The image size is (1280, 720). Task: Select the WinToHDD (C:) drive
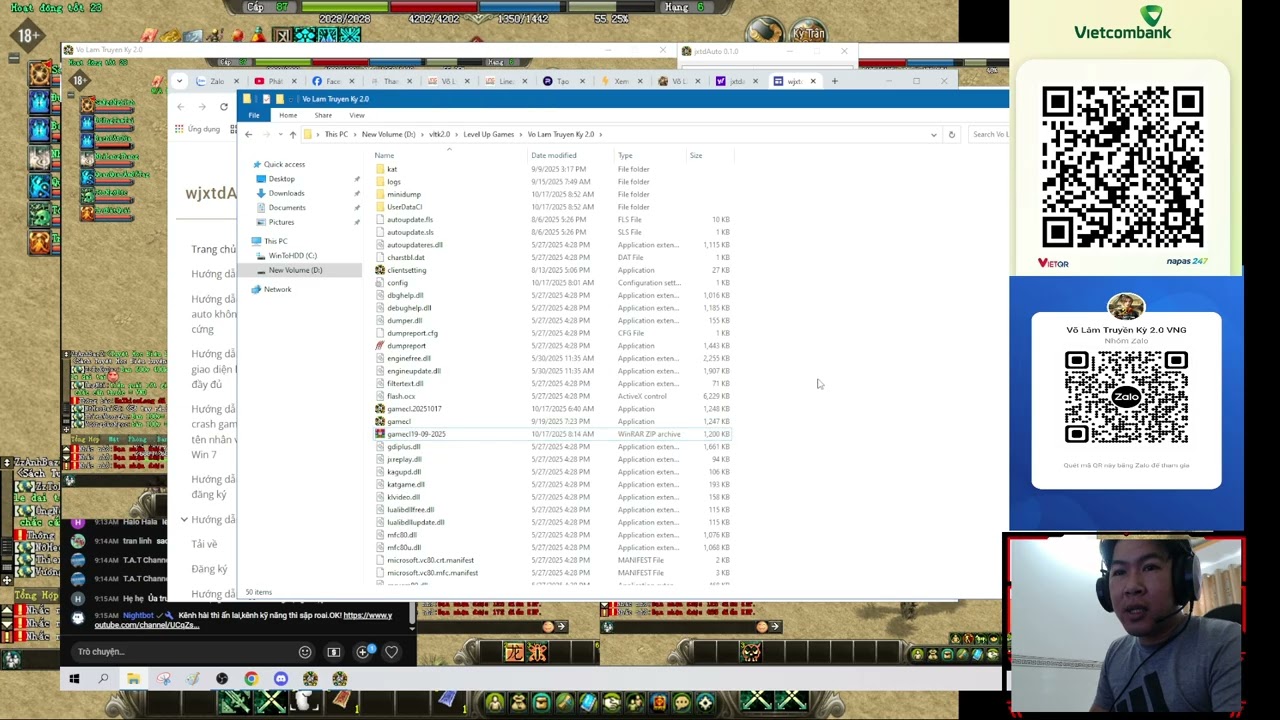[292, 256]
